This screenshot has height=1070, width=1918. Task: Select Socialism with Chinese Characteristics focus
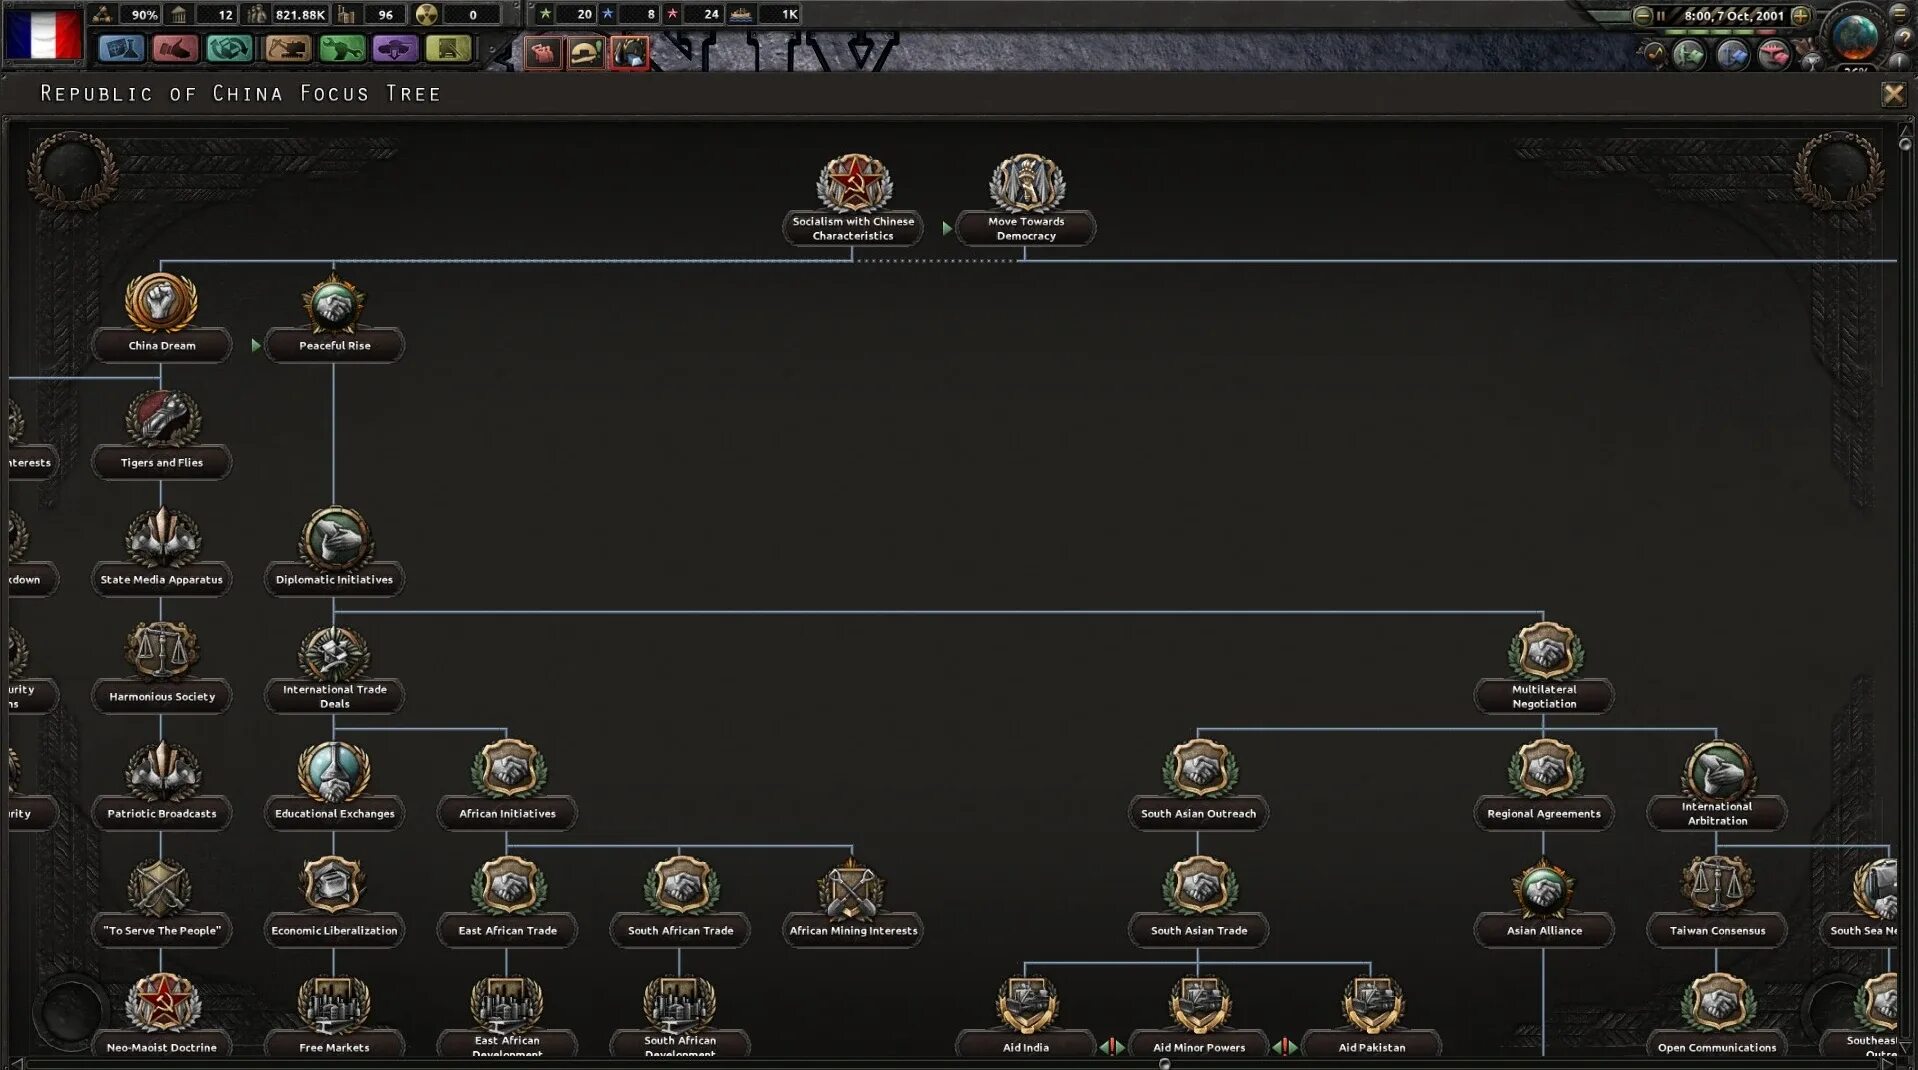[853, 199]
